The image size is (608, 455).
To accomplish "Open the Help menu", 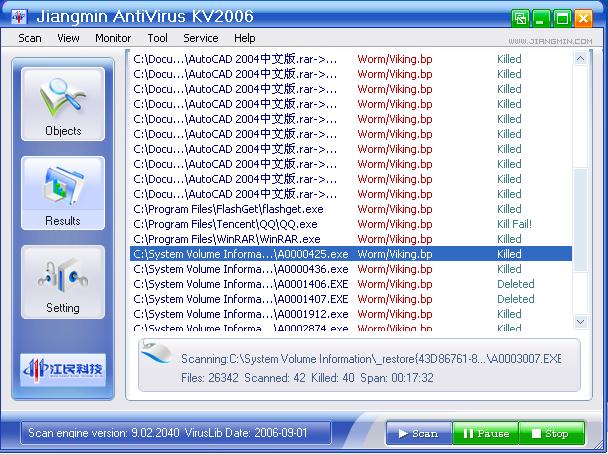I will pyautogui.click(x=245, y=38).
